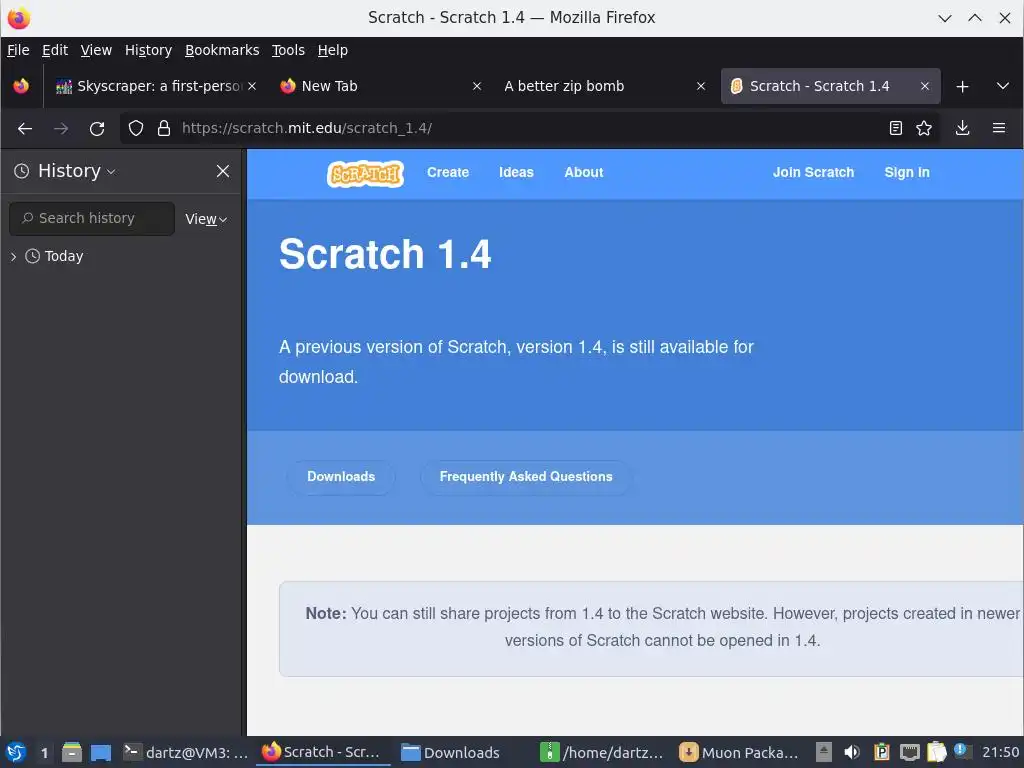Open update notifier tray icon

(961, 751)
